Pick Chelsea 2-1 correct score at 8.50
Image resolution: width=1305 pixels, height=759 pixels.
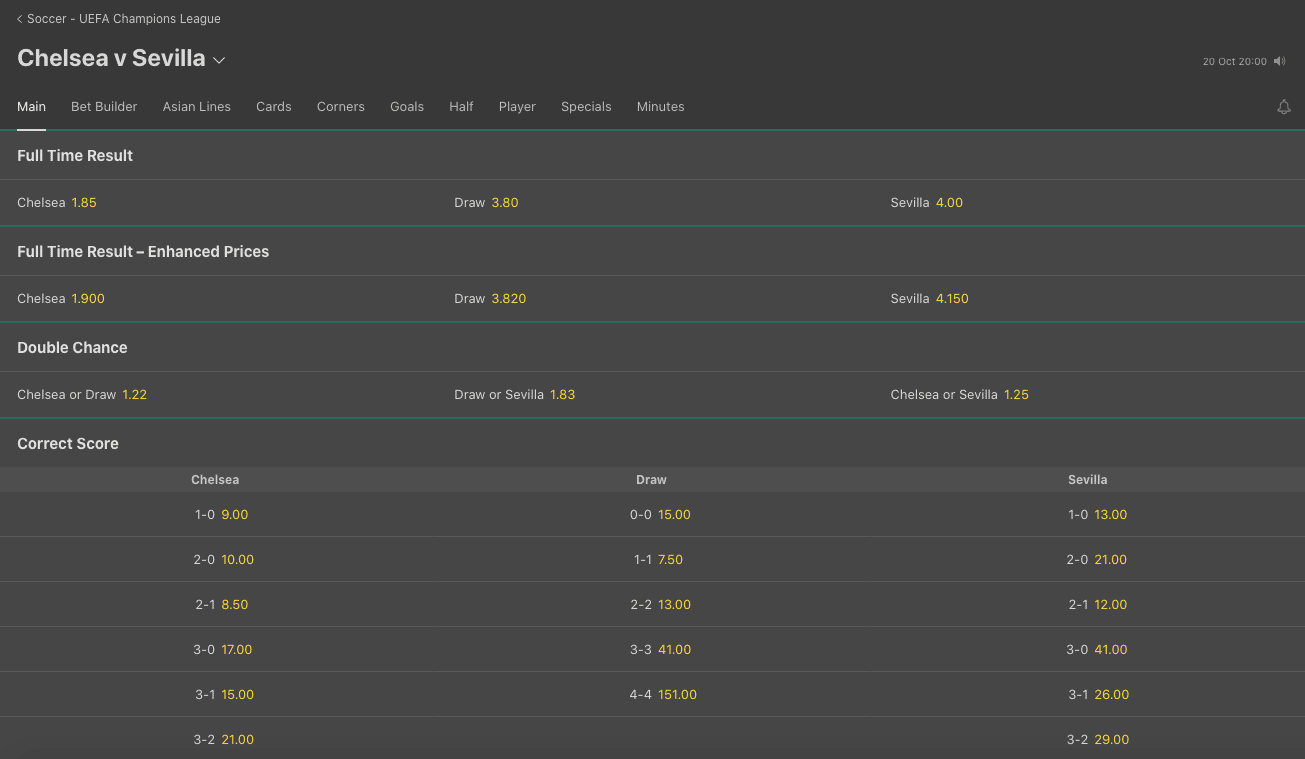point(234,605)
